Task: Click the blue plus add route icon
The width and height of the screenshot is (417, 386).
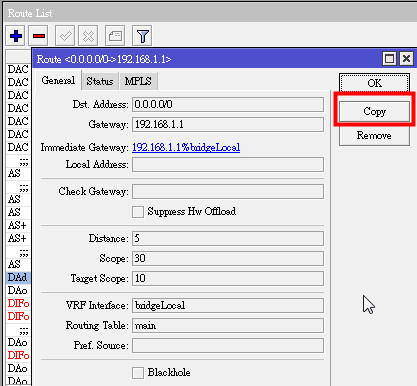Action: click(16, 36)
